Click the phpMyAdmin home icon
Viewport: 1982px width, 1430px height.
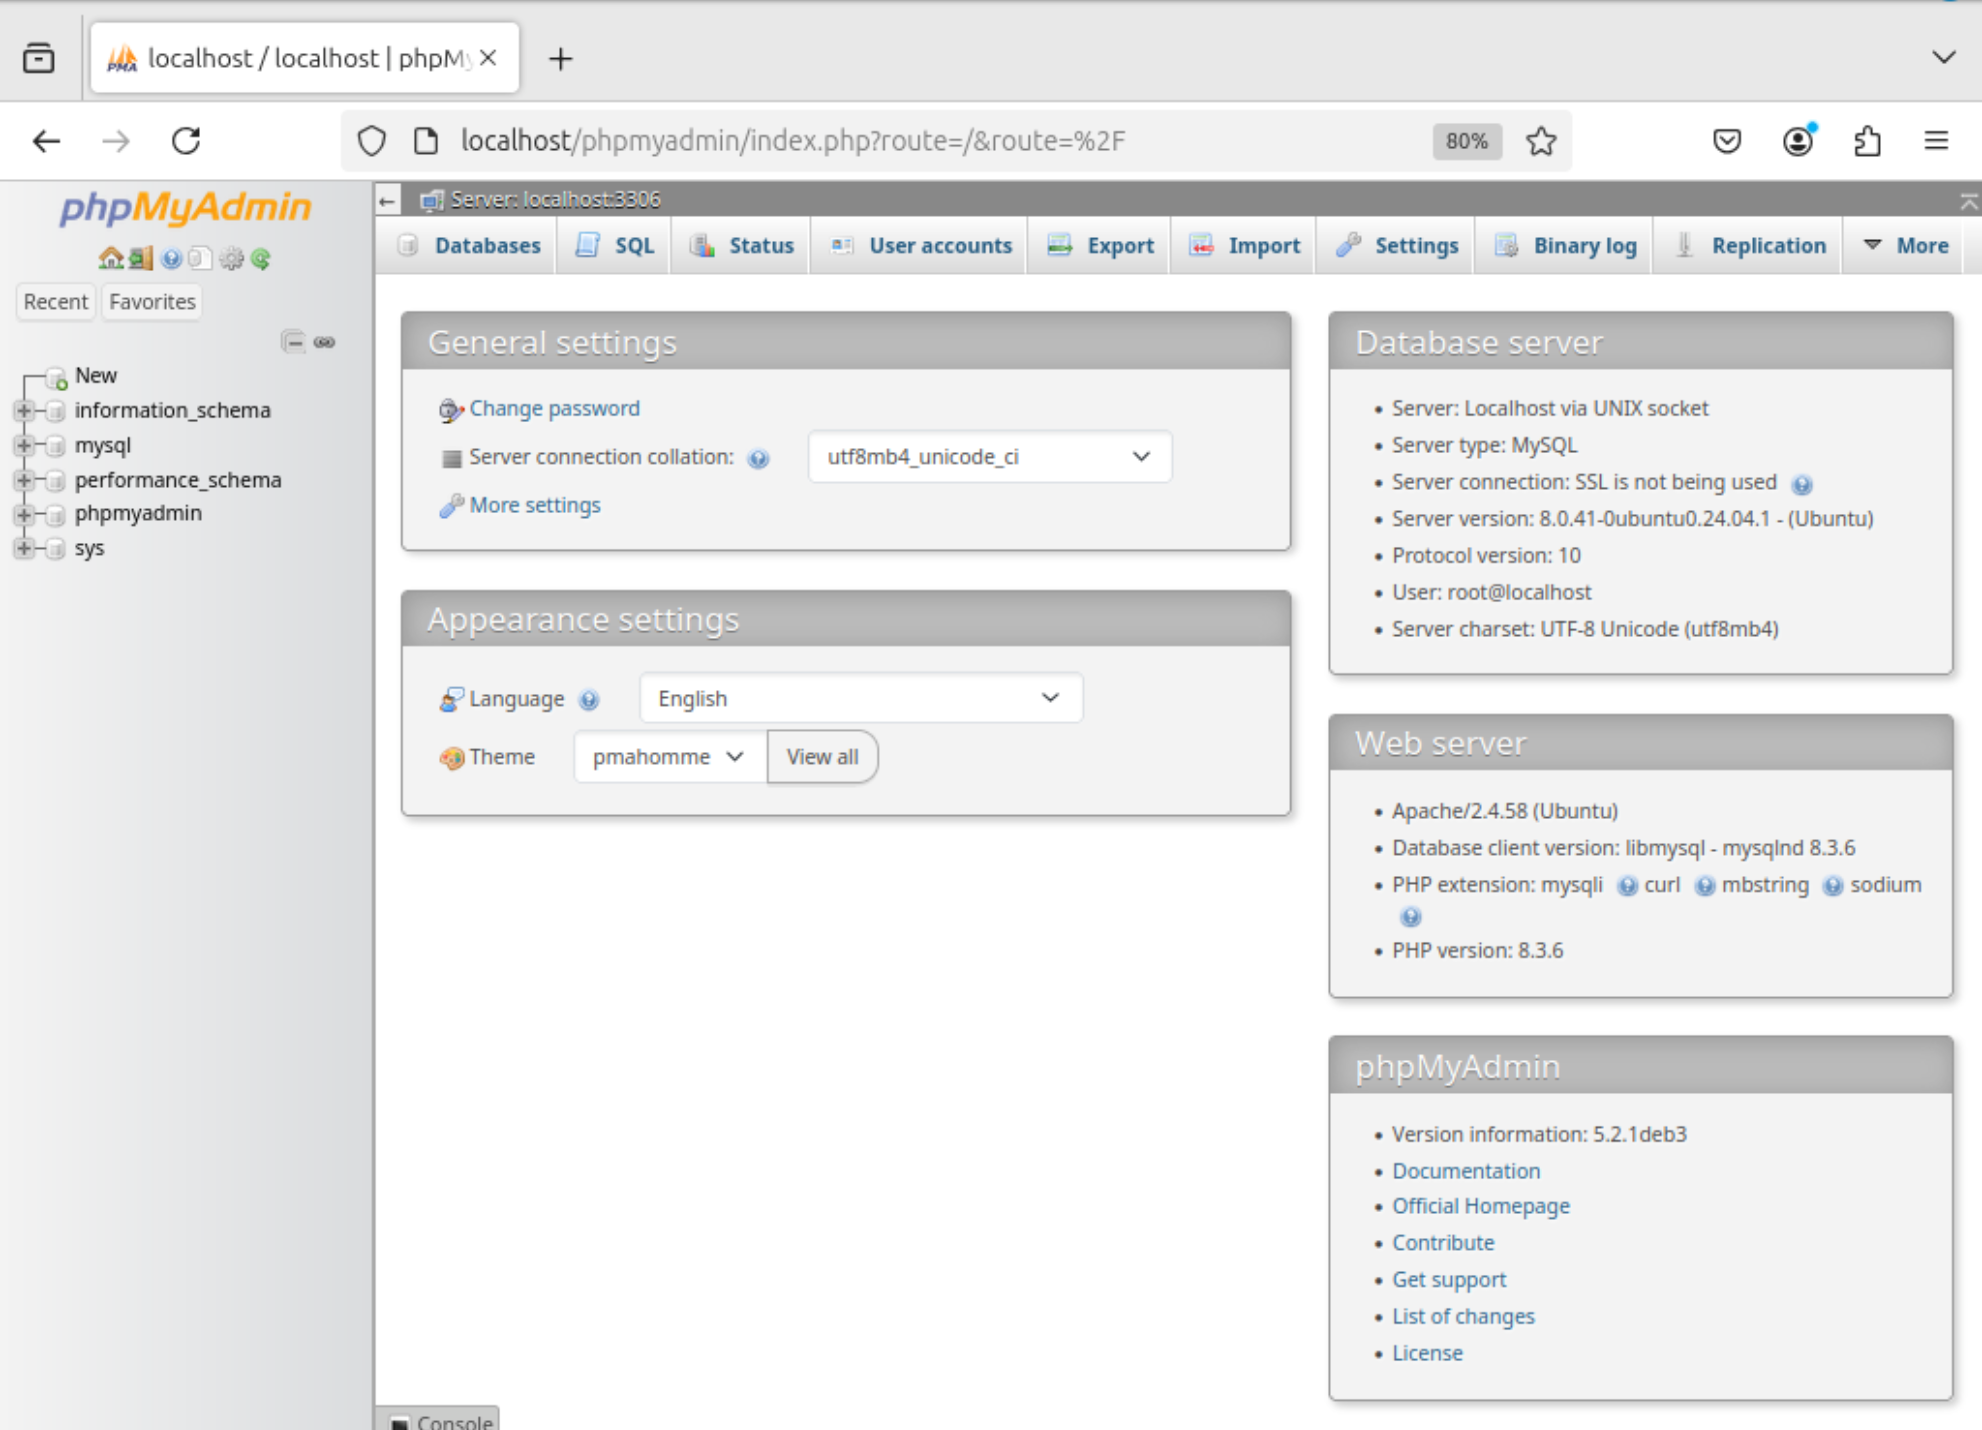(111, 257)
